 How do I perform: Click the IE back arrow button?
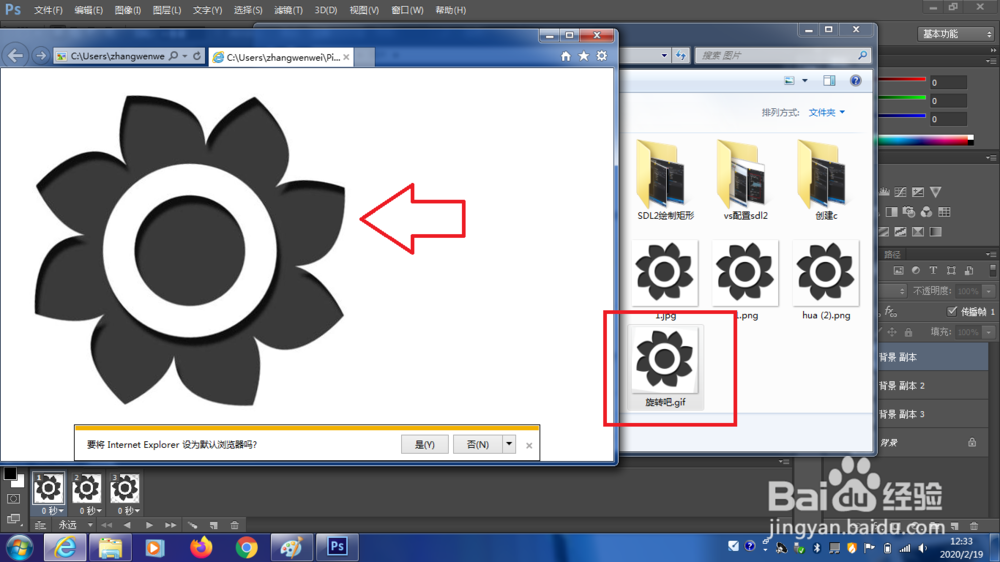pyautogui.click(x=15, y=56)
